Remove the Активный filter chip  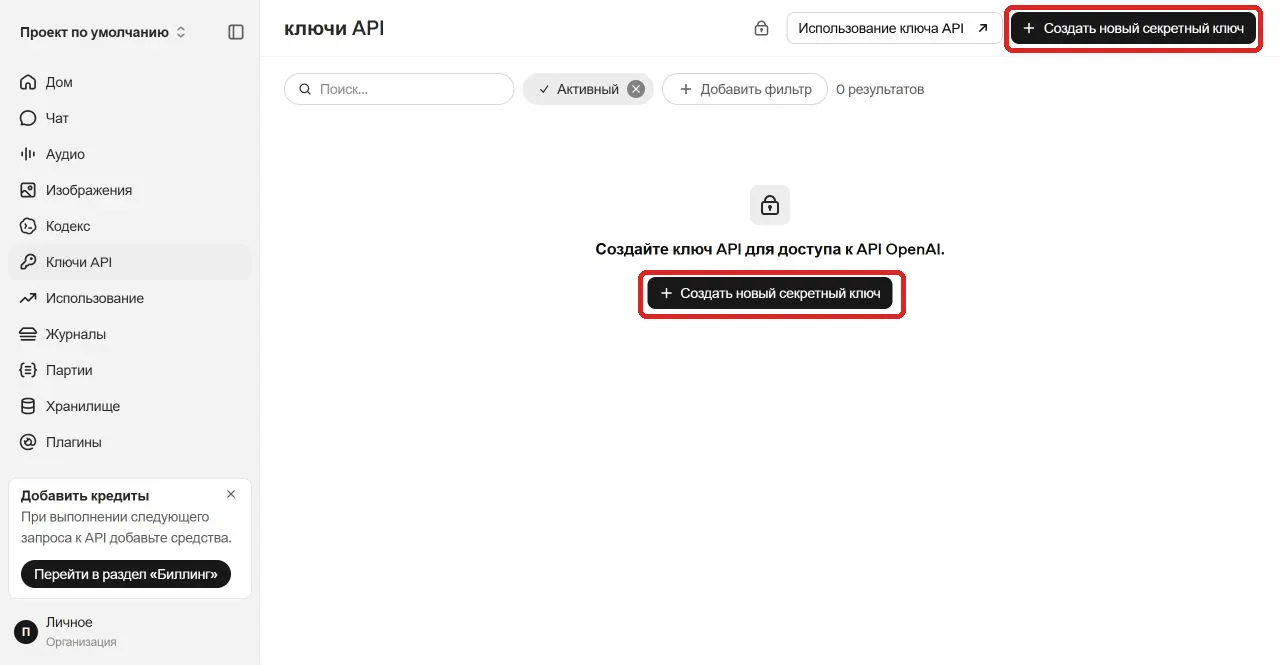(636, 89)
